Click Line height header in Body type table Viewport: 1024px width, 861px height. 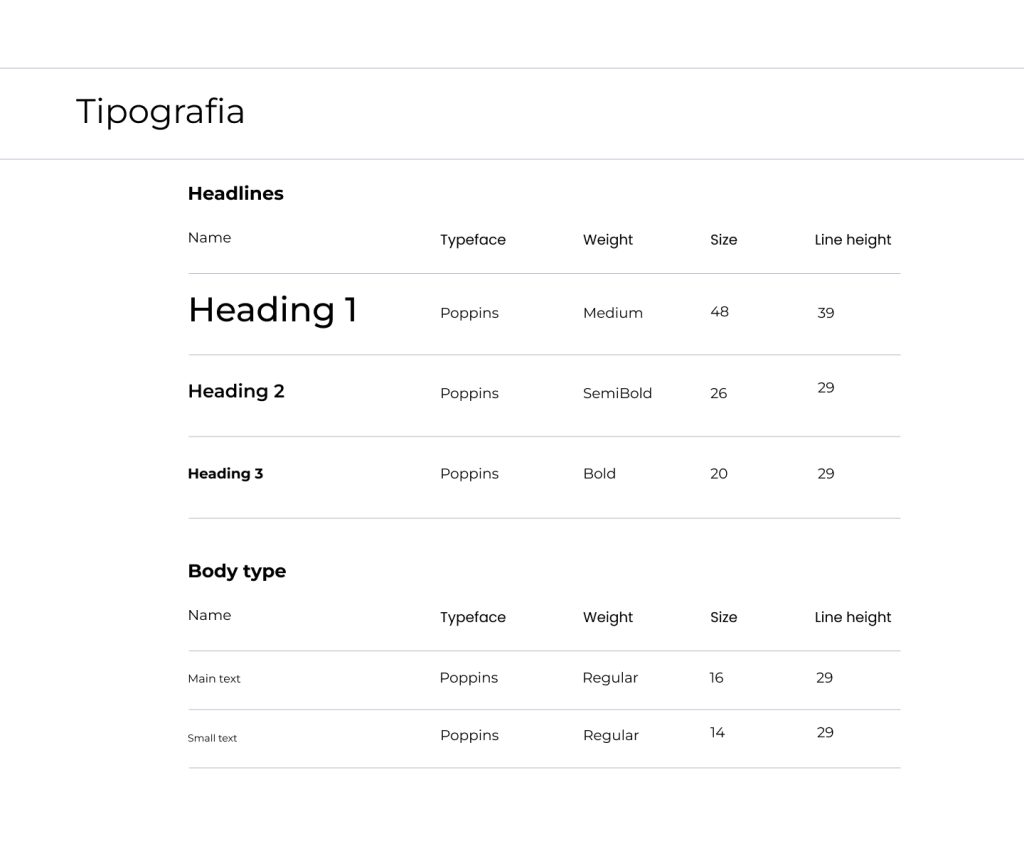(x=853, y=618)
